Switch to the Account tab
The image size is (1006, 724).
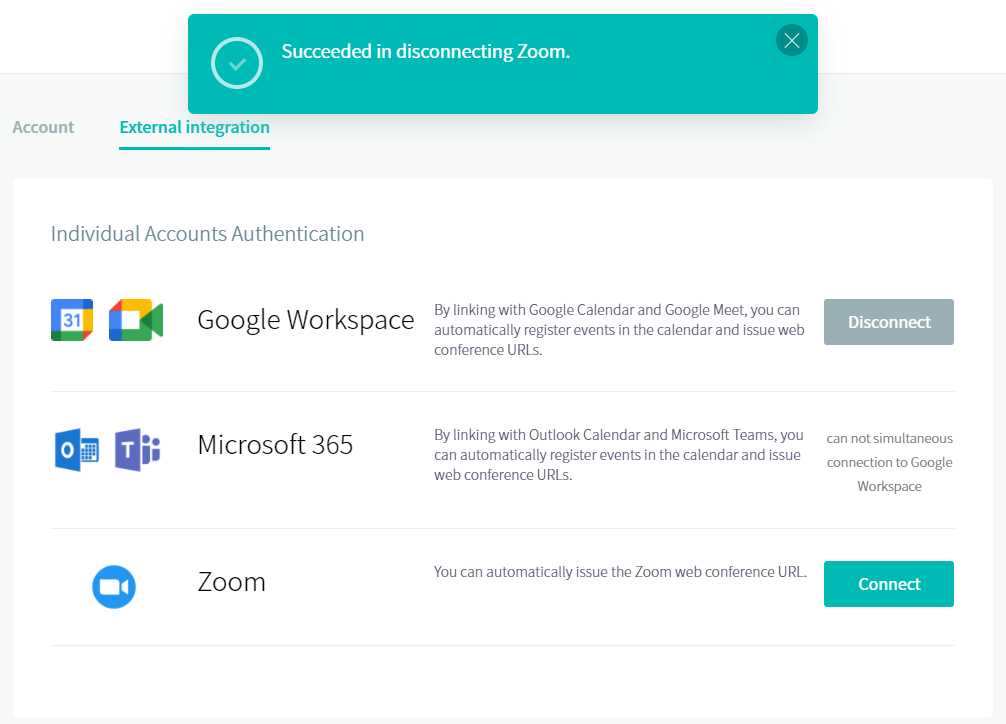[x=43, y=127]
